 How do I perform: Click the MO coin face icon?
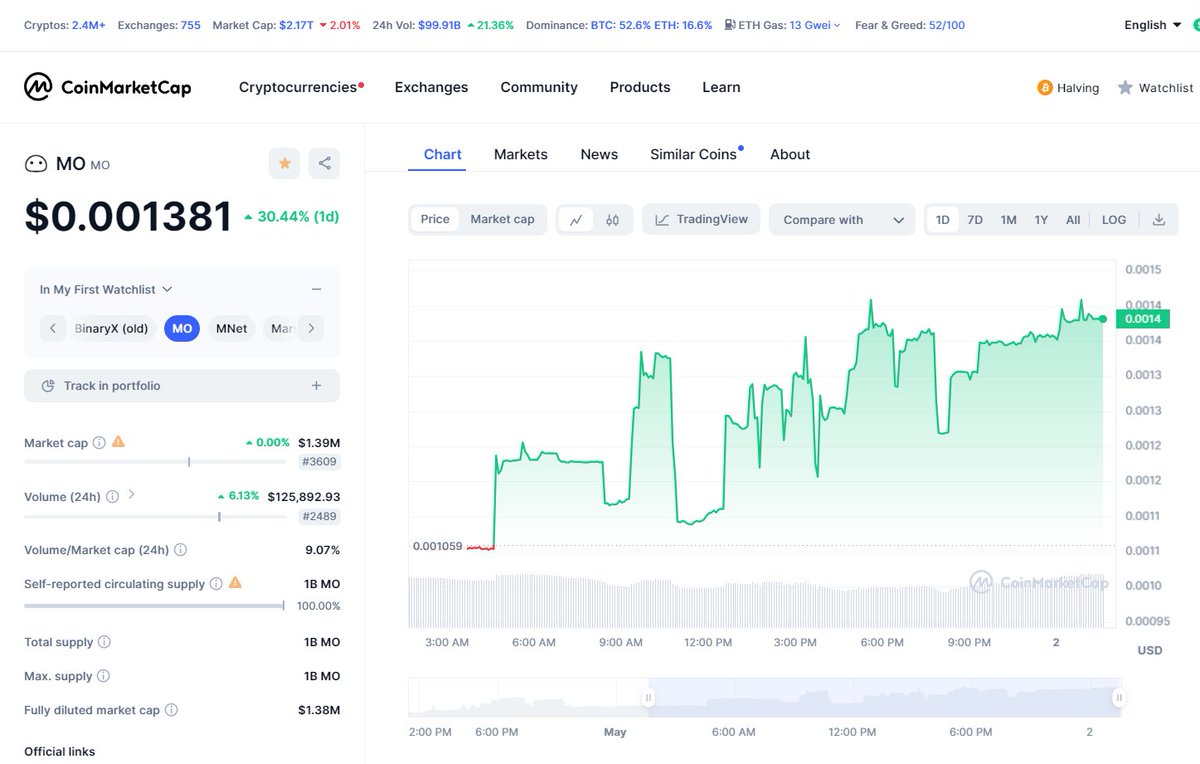pos(36,164)
